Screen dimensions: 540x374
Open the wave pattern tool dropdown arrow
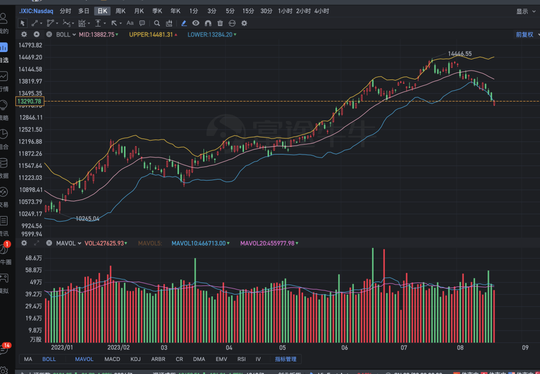coord(73,23)
